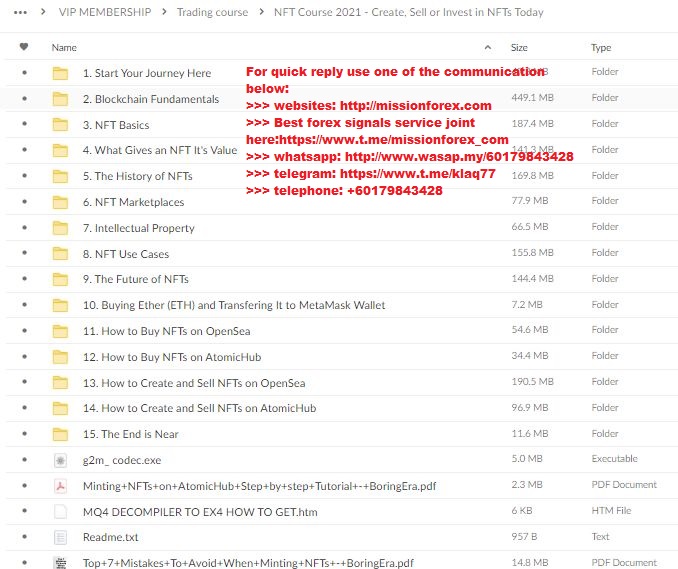Select blank file icon of MQ4 DECOMPILER htm

(60, 511)
